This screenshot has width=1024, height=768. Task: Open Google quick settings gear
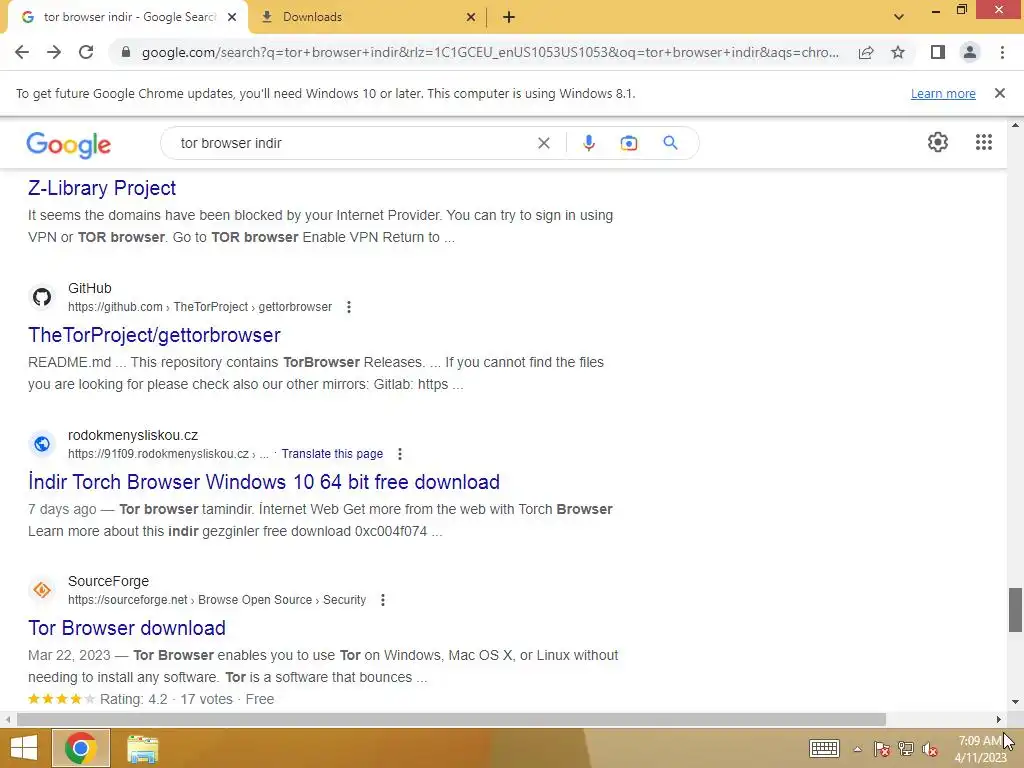(938, 142)
